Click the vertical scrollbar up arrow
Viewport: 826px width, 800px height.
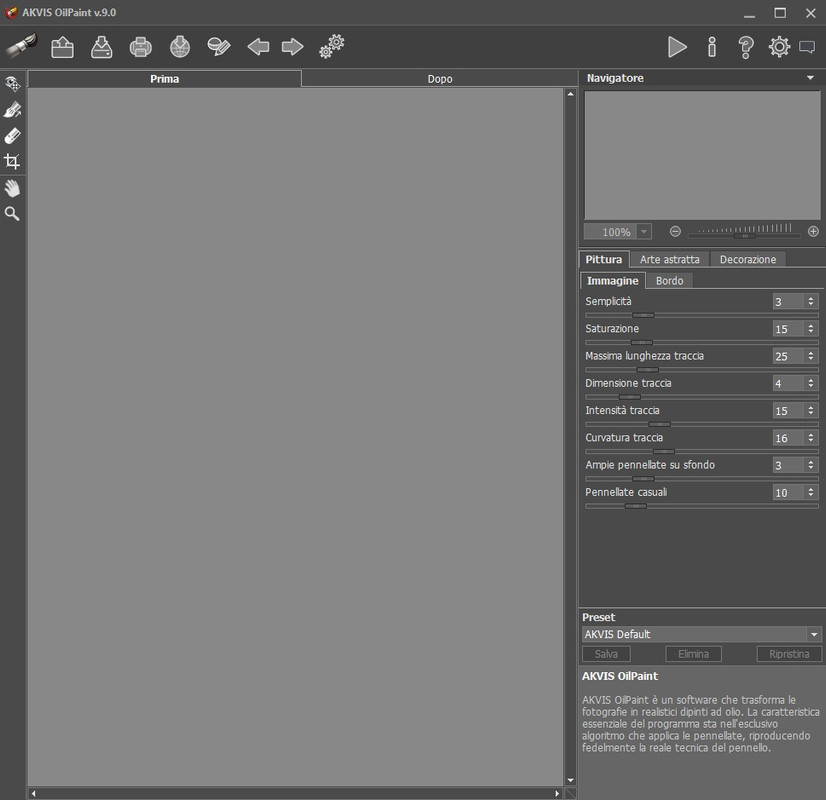[571, 94]
